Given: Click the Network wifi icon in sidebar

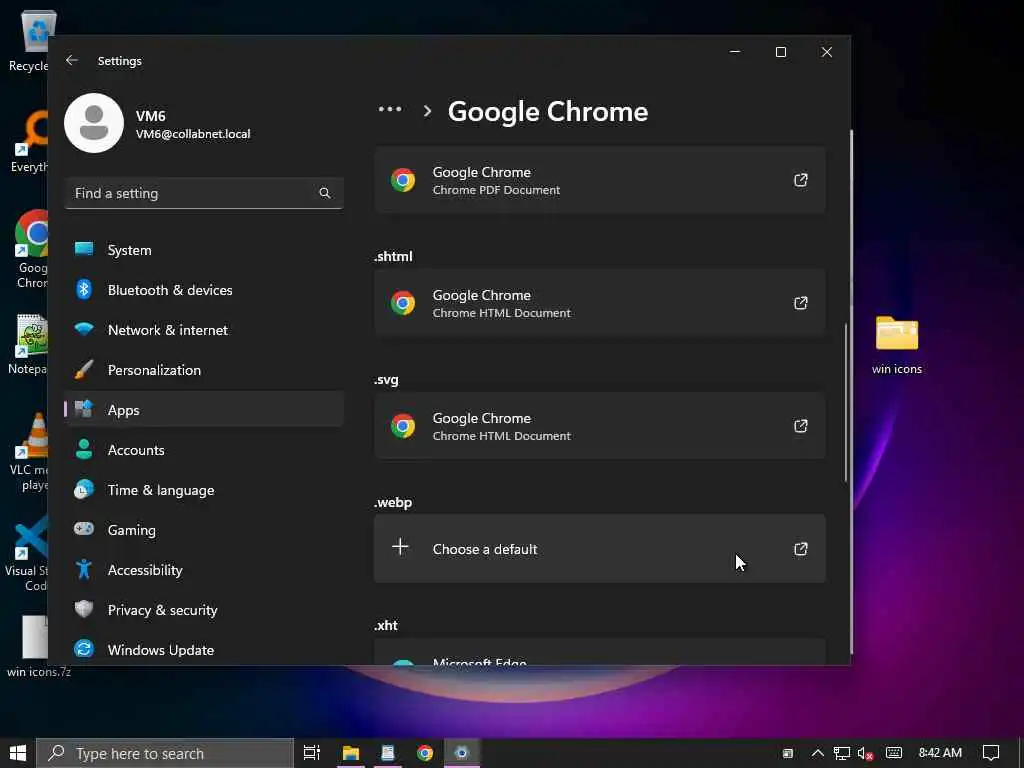Looking at the screenshot, I should tap(84, 329).
